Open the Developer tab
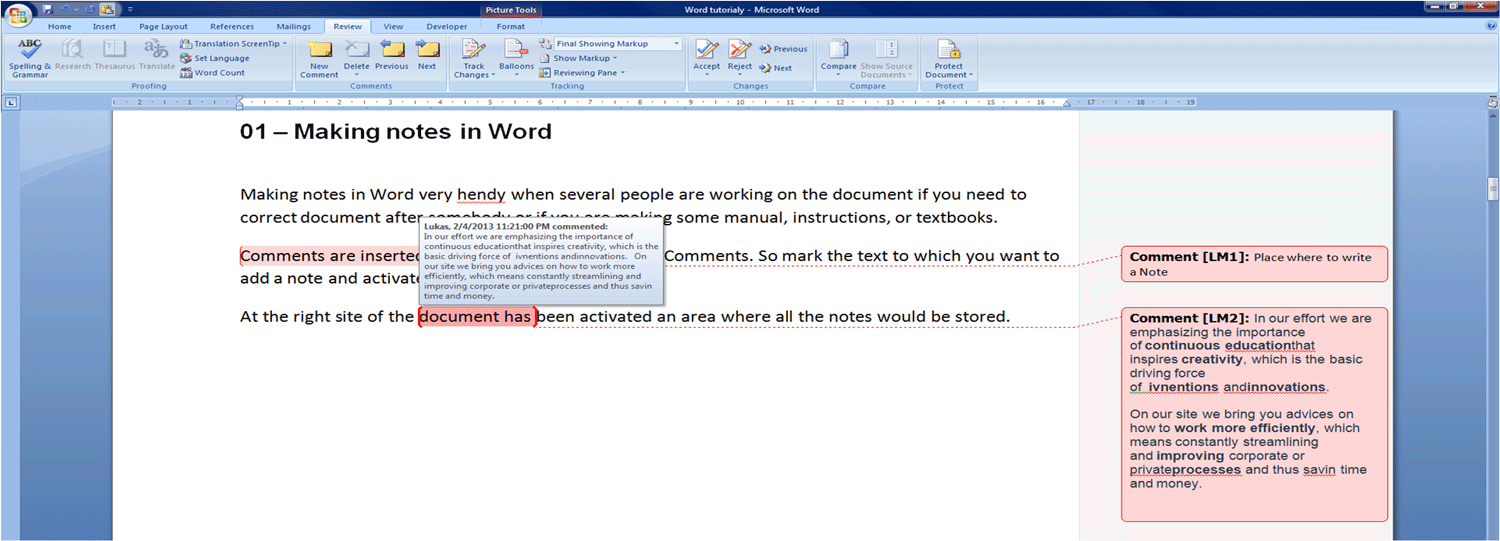The height and width of the screenshot is (541, 1500). tap(446, 26)
